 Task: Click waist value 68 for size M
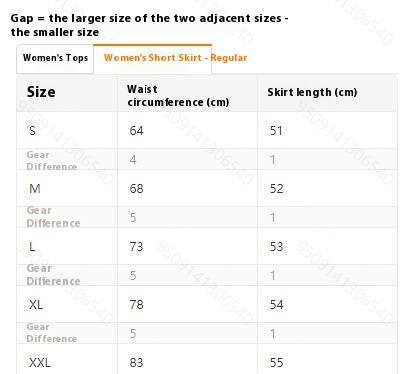pyautogui.click(x=136, y=189)
